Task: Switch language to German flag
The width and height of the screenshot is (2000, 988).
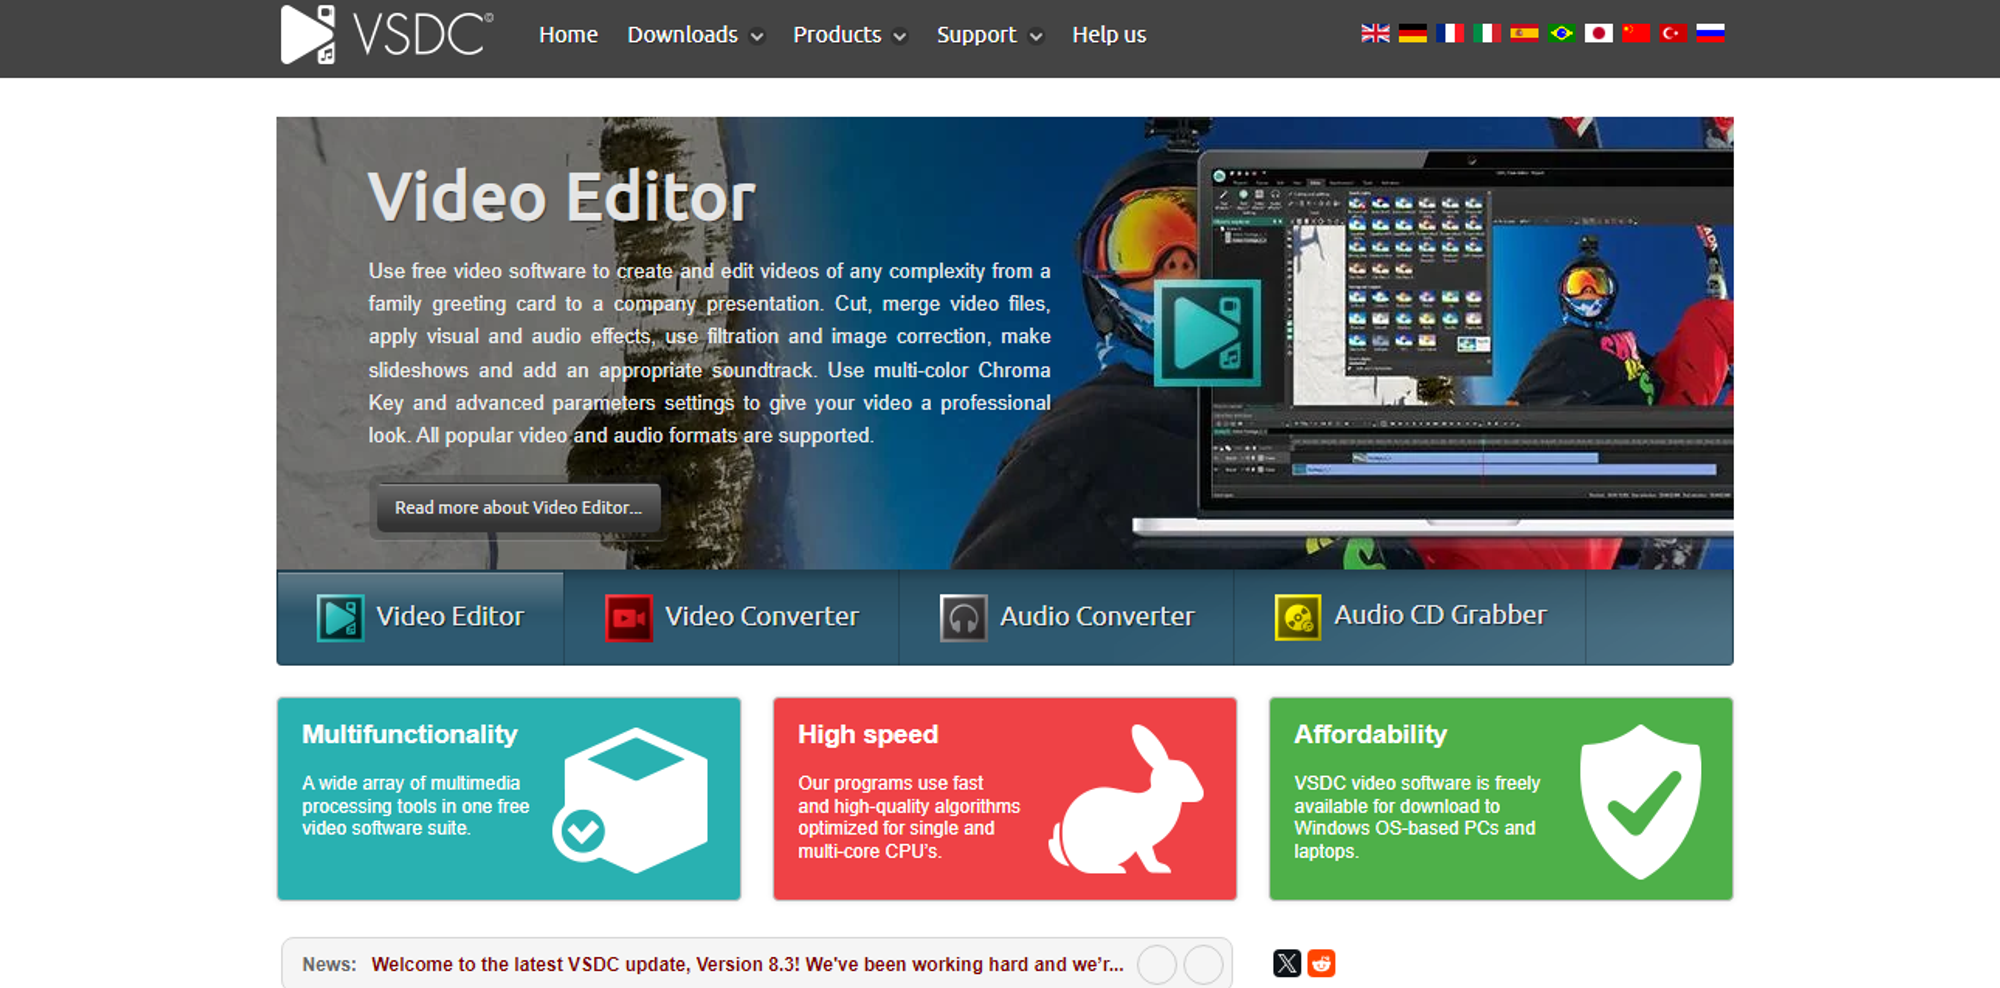Action: 1413,33
